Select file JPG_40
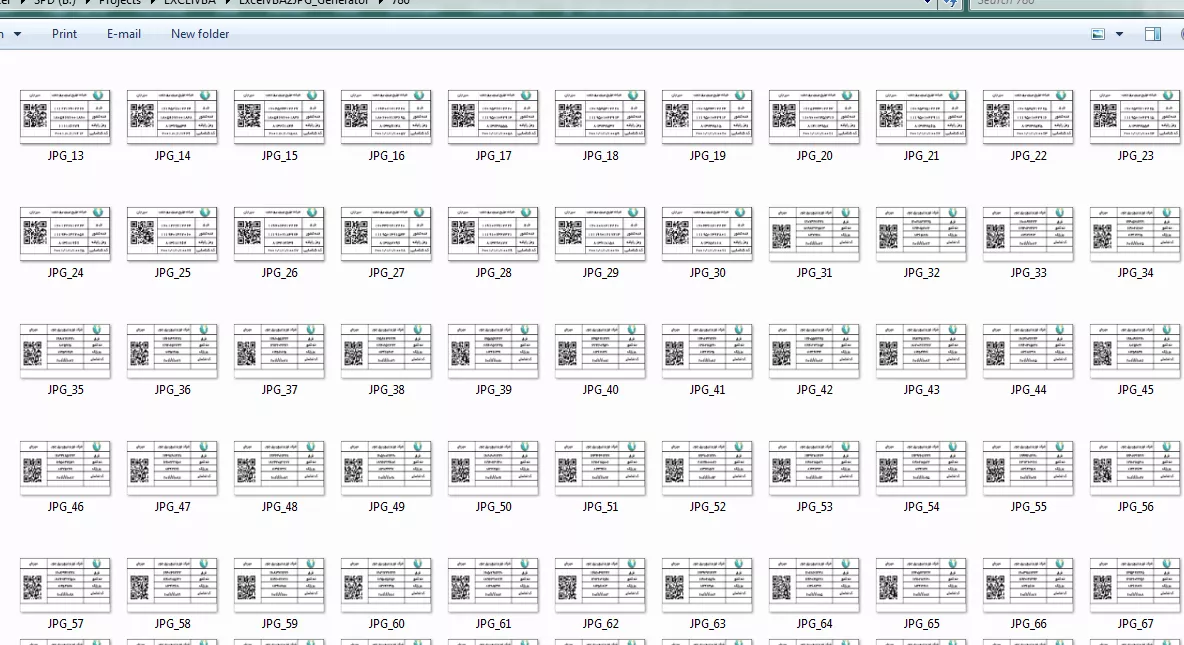Screen dimensions: 1184x645 [600, 350]
